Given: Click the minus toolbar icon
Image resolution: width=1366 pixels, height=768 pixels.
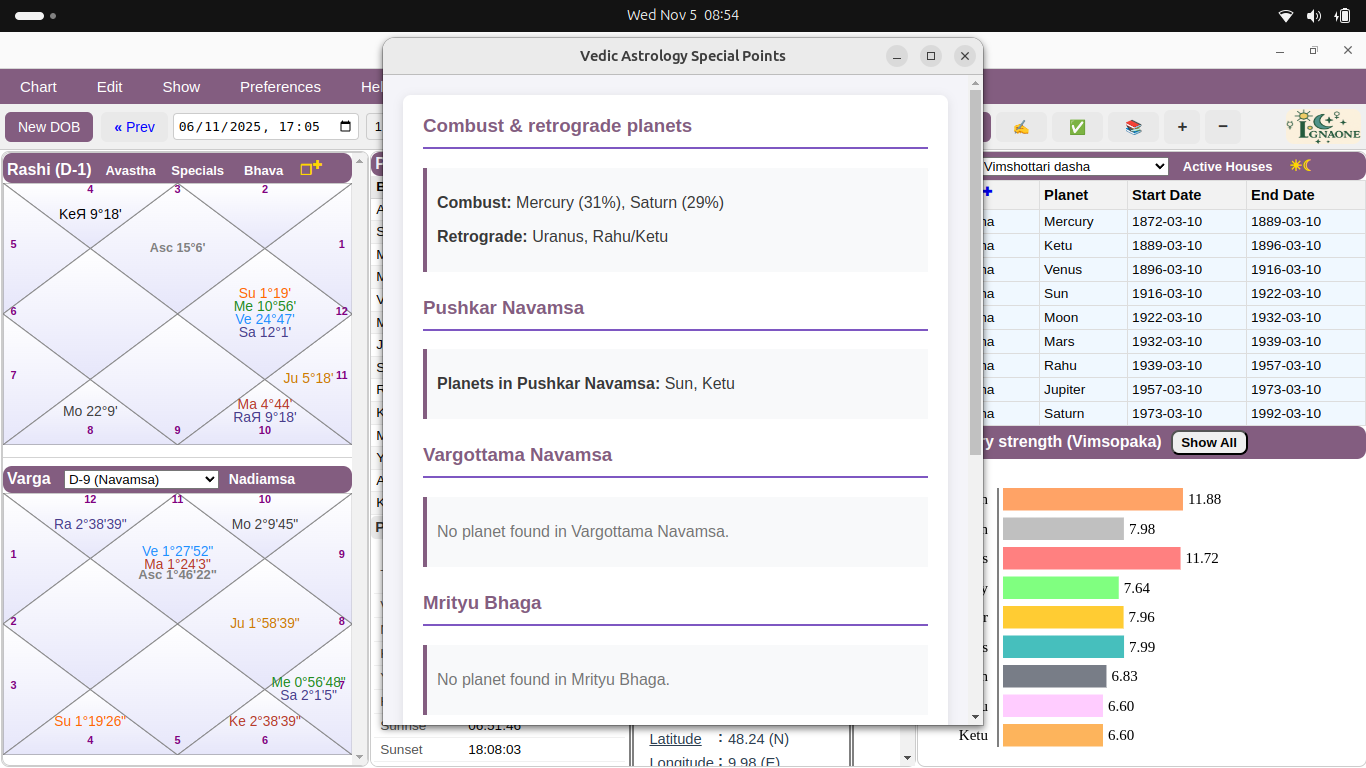Looking at the screenshot, I should (x=1223, y=127).
